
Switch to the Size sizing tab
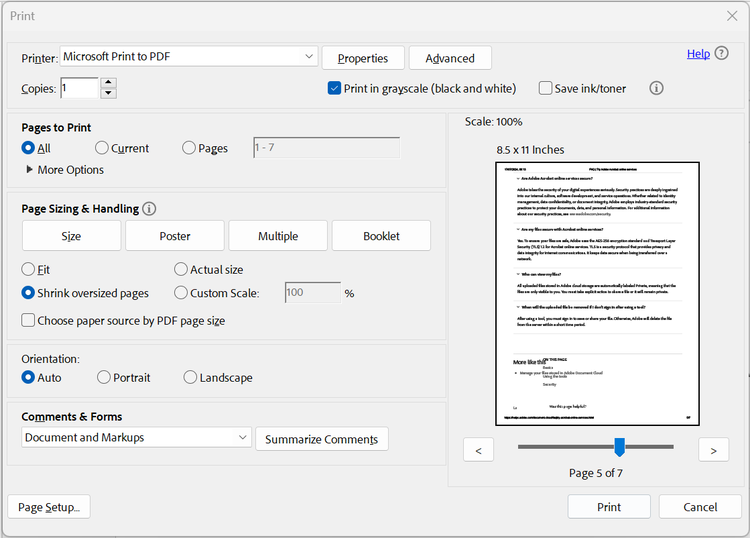pyautogui.click(x=71, y=236)
